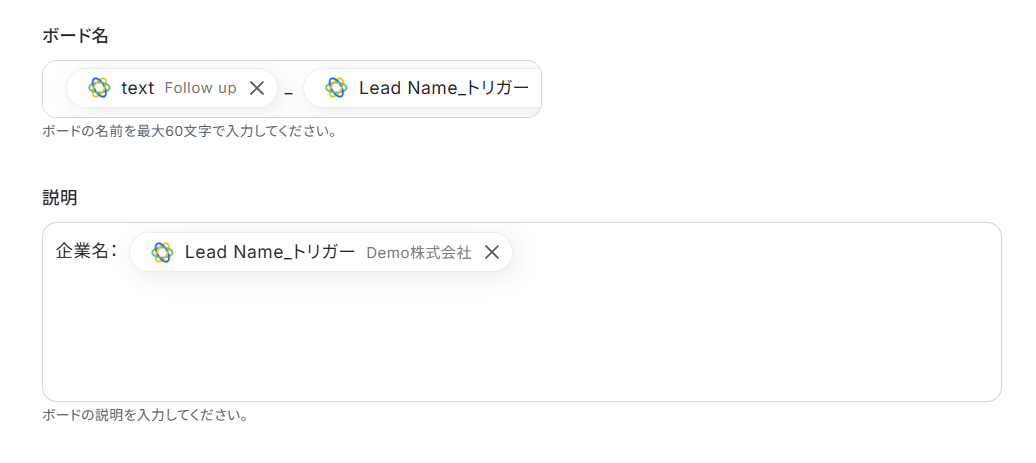Click the colorful icon on text chip
Image resolution: width=1036 pixels, height=463 pixels.
click(99, 88)
